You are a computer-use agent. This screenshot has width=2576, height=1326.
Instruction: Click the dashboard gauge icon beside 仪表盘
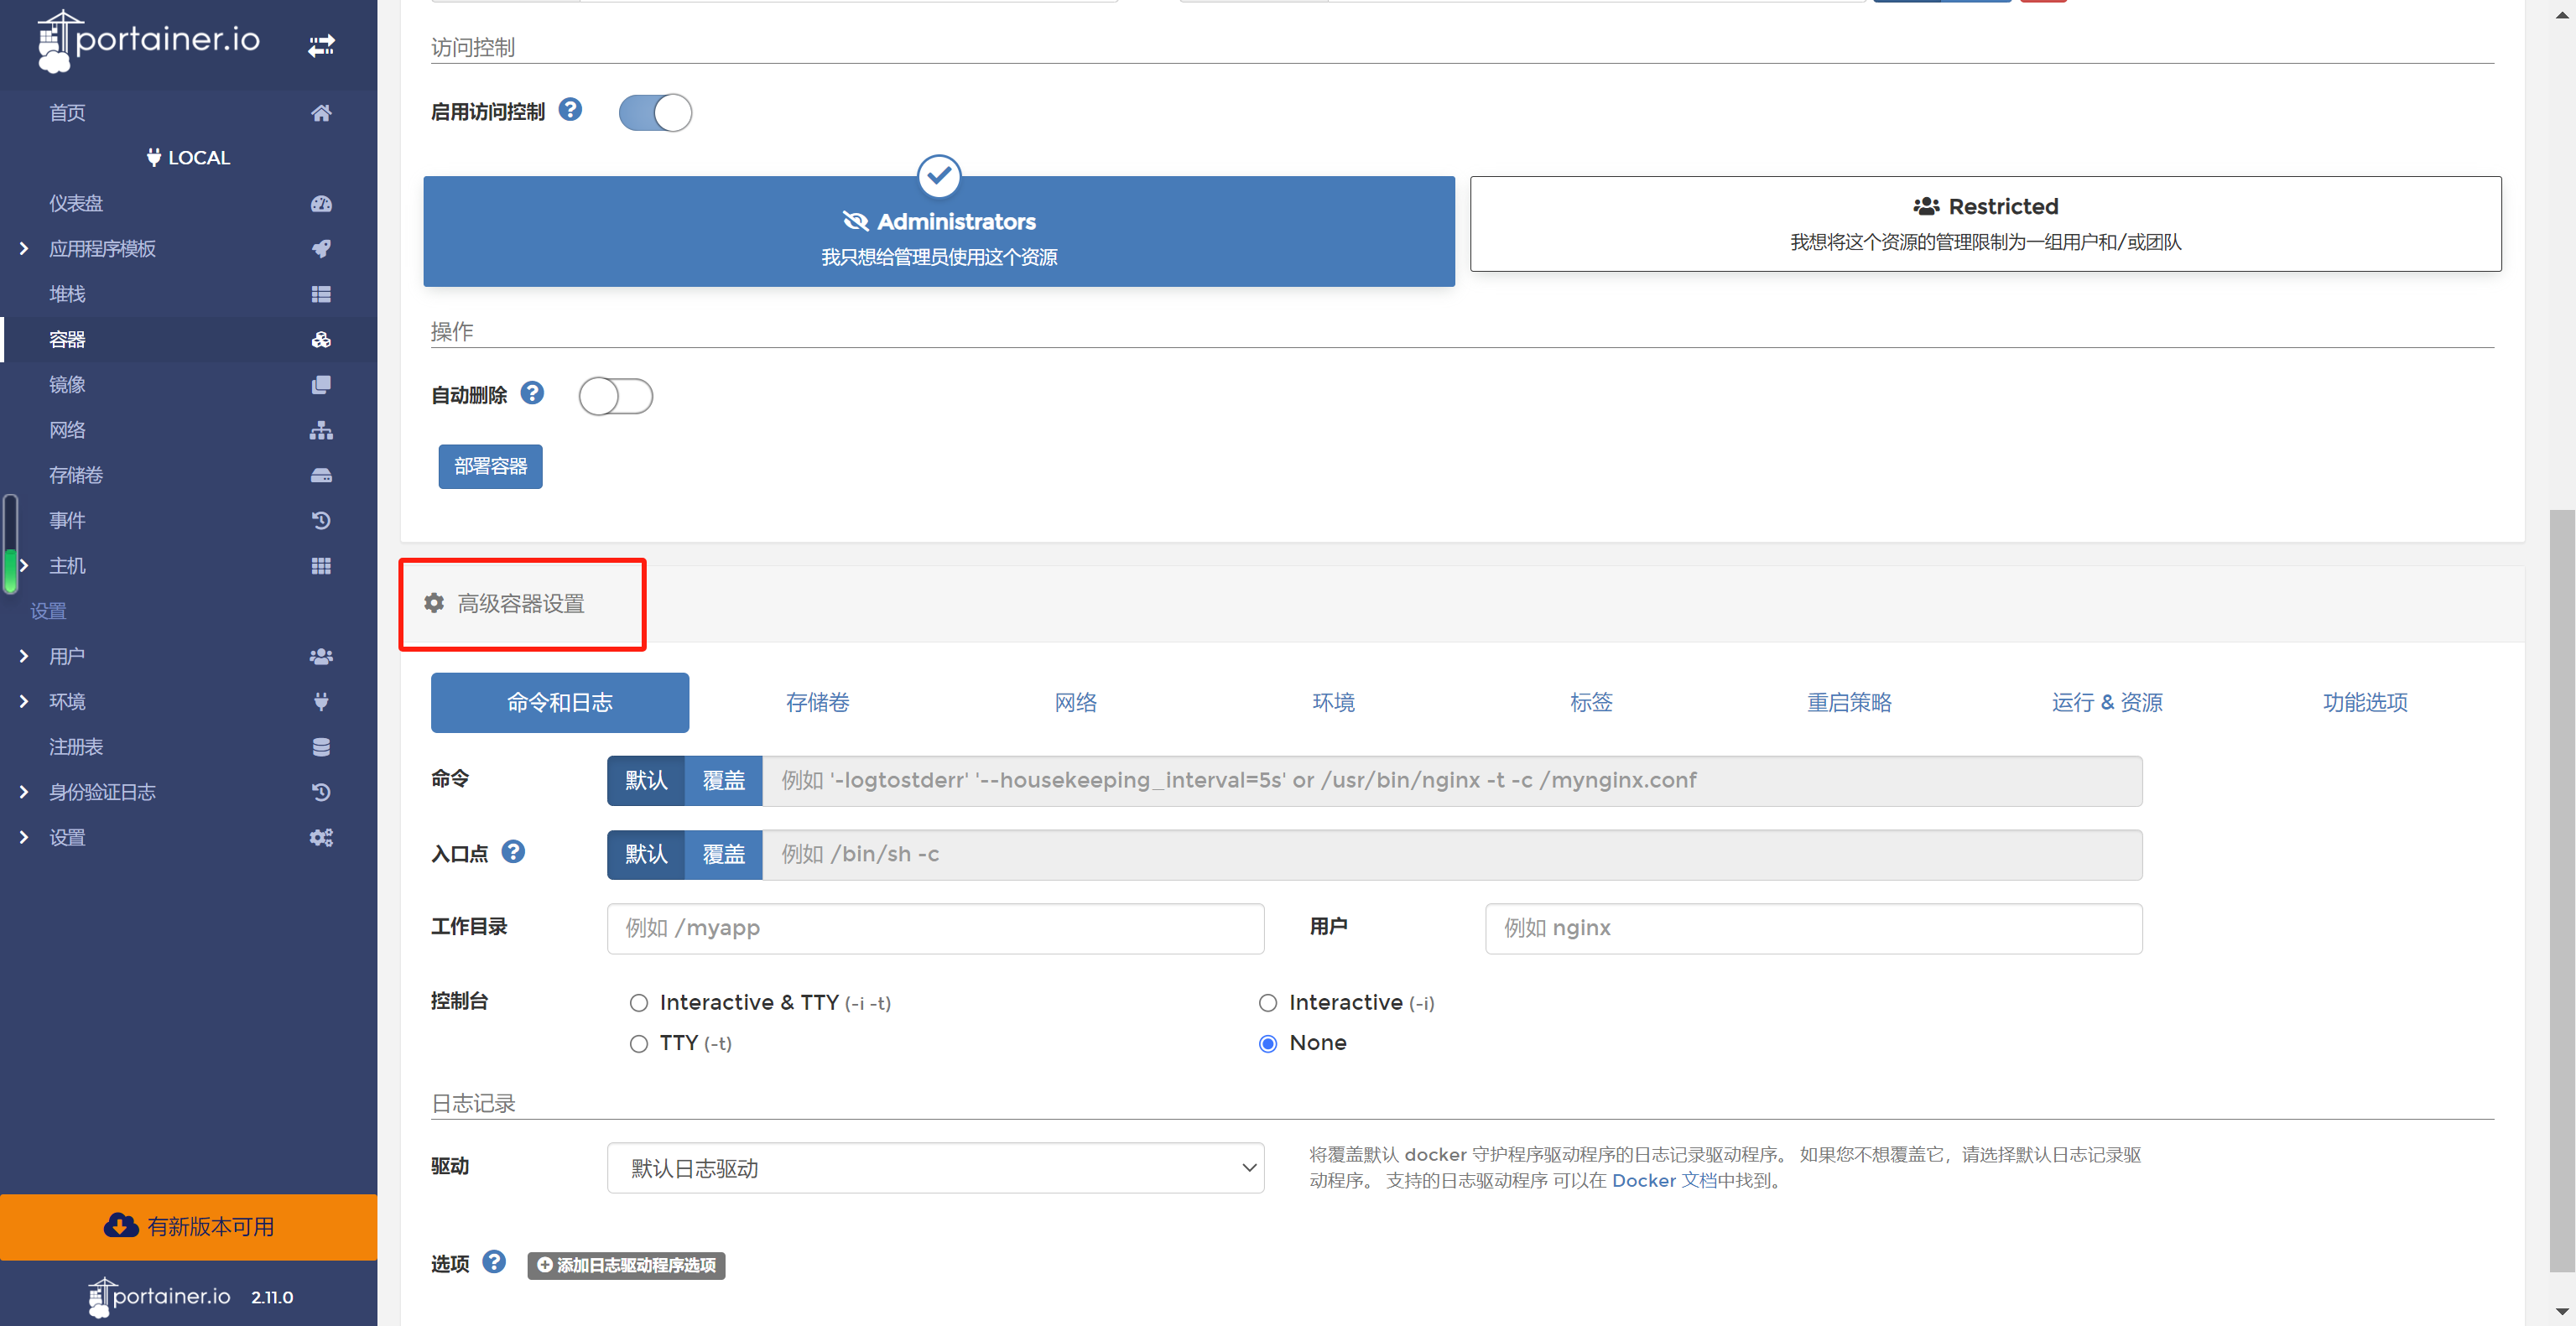(x=321, y=204)
